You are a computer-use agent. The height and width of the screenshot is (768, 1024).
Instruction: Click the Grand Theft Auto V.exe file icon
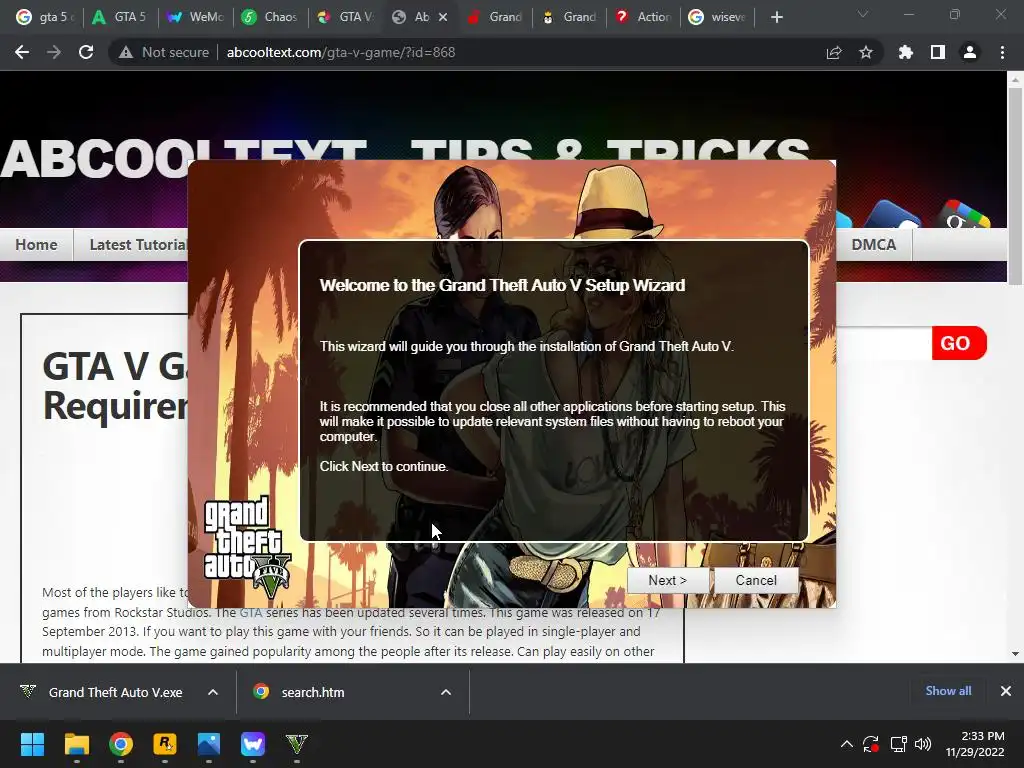click(x=28, y=691)
